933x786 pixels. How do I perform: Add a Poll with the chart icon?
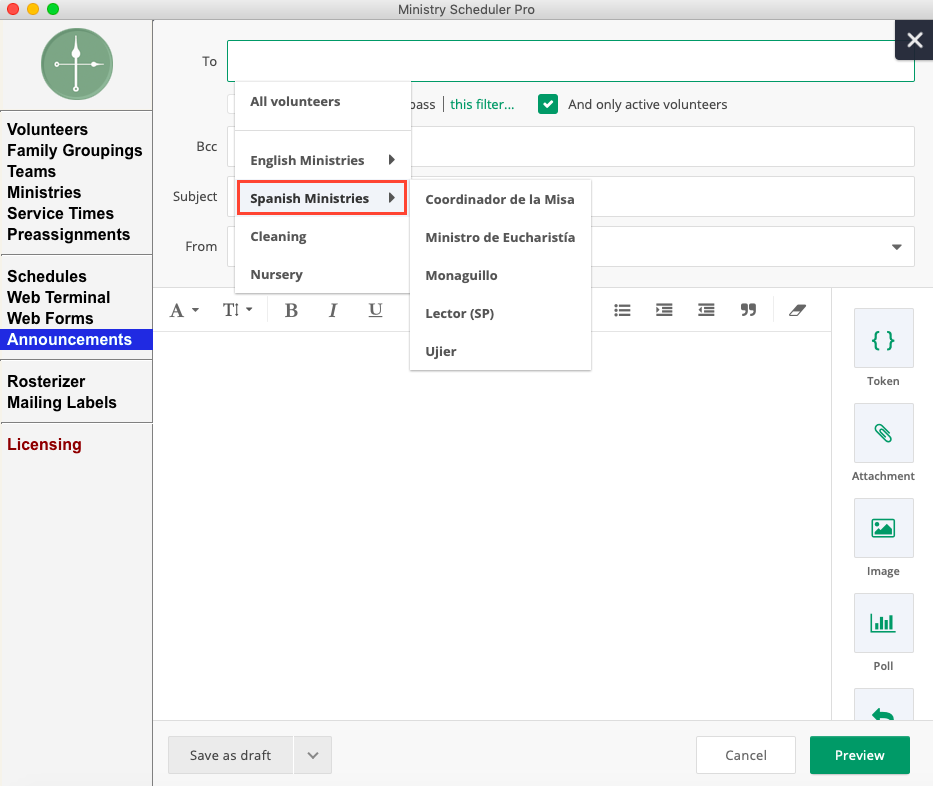tap(883, 623)
